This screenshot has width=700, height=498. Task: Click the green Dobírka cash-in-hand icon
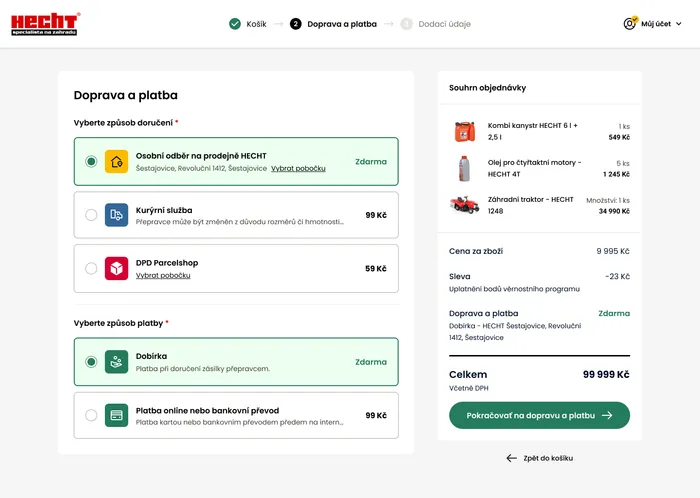pyautogui.click(x=117, y=362)
